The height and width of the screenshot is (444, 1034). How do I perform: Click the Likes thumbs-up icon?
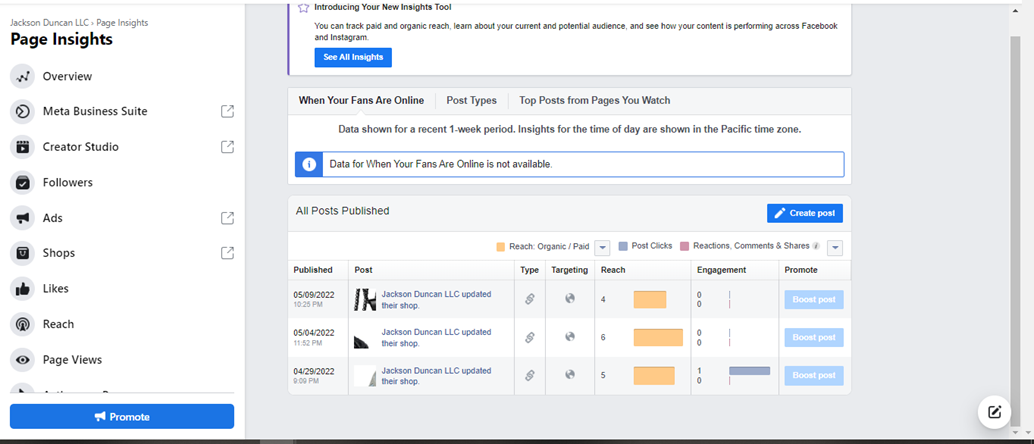tap(22, 289)
